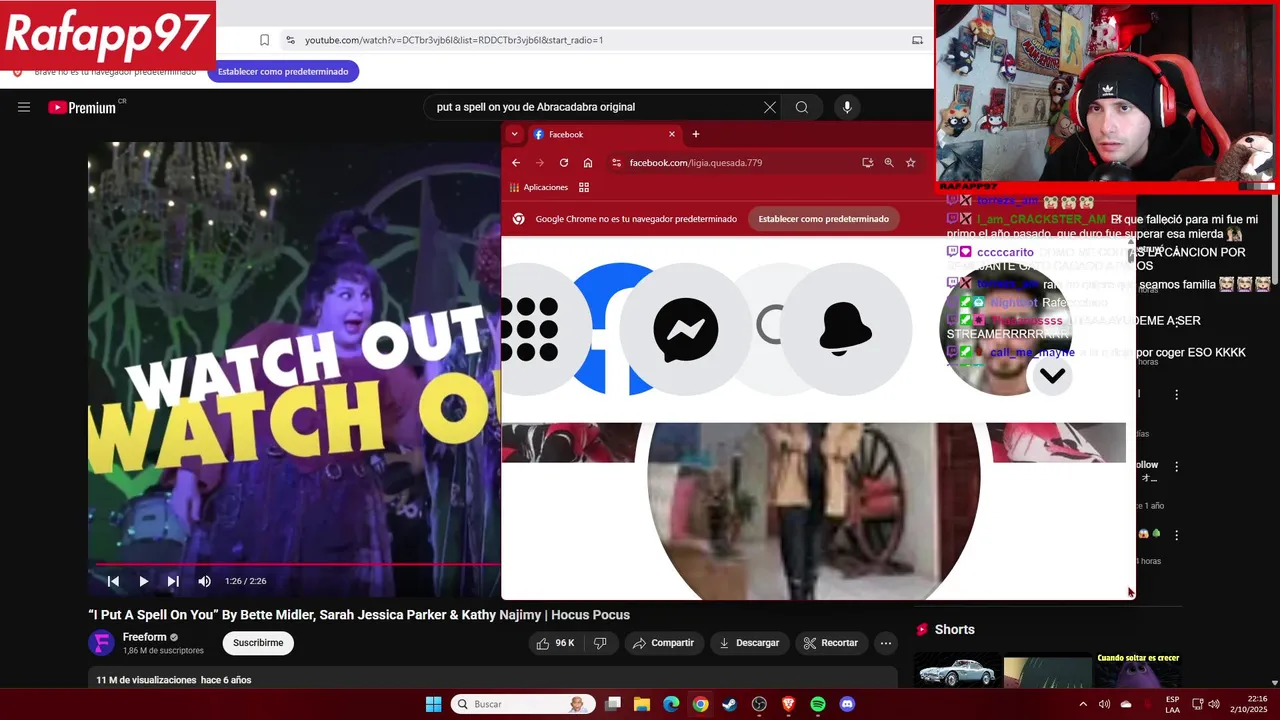Screen dimensions: 1280x720
Task: Open a new tab in Chrome
Action: tap(696, 134)
